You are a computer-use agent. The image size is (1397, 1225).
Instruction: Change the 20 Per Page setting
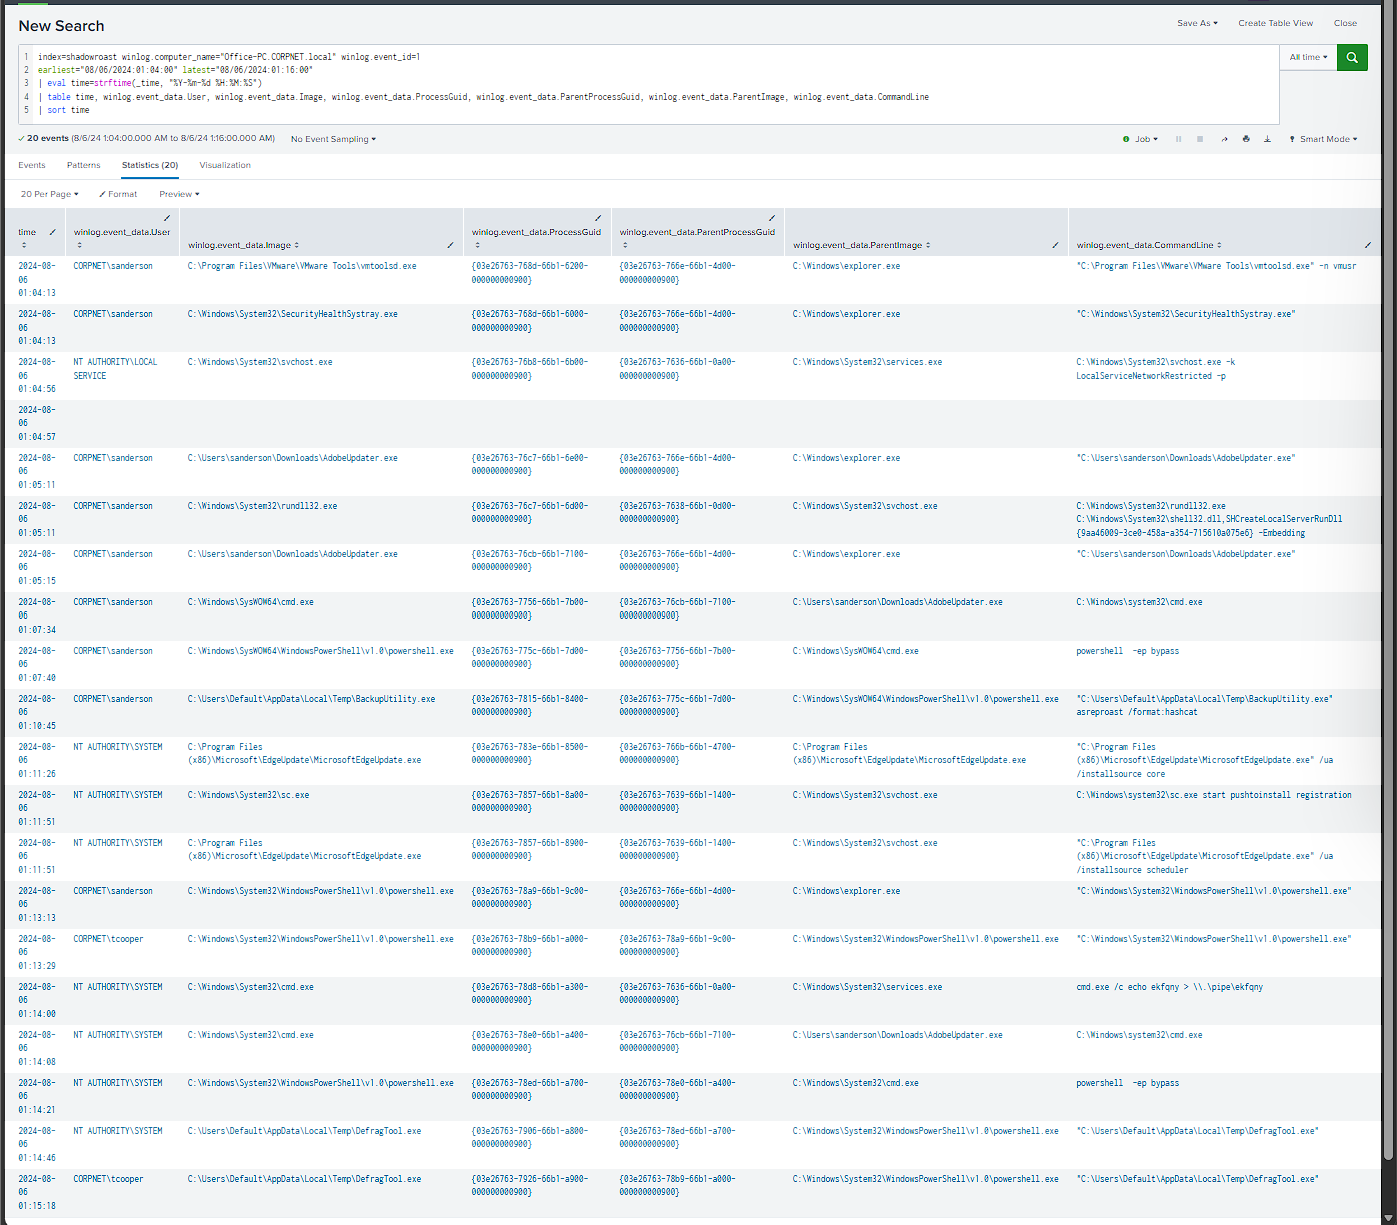point(49,194)
